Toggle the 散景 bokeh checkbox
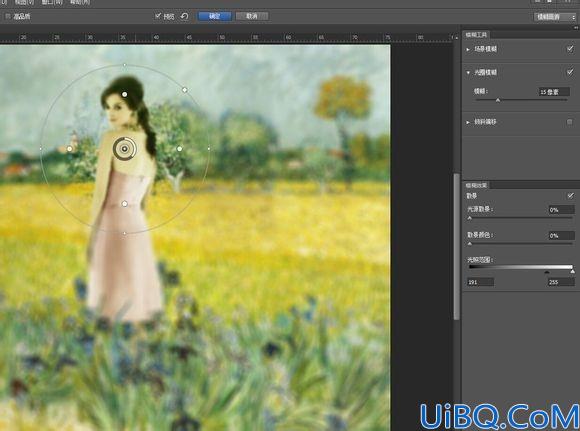Viewport: 580px width, 431px height. tap(570, 195)
